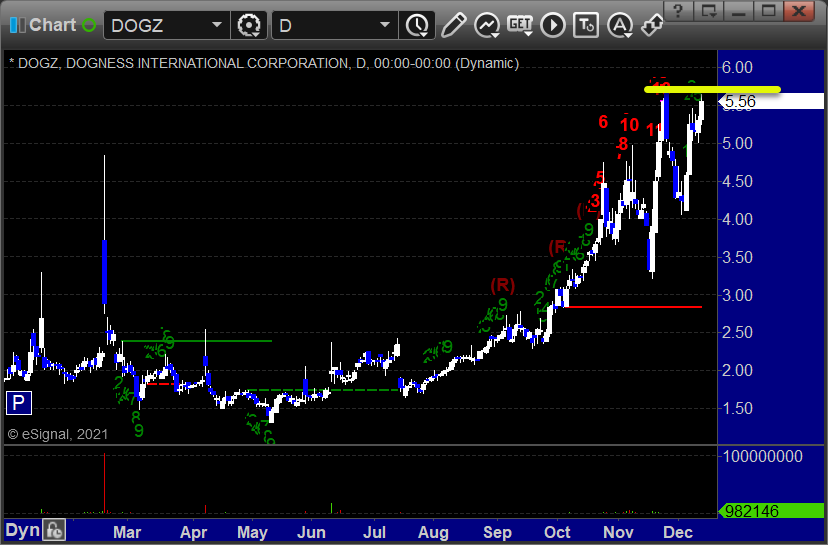Click the Mar label on time axis

coord(127,532)
